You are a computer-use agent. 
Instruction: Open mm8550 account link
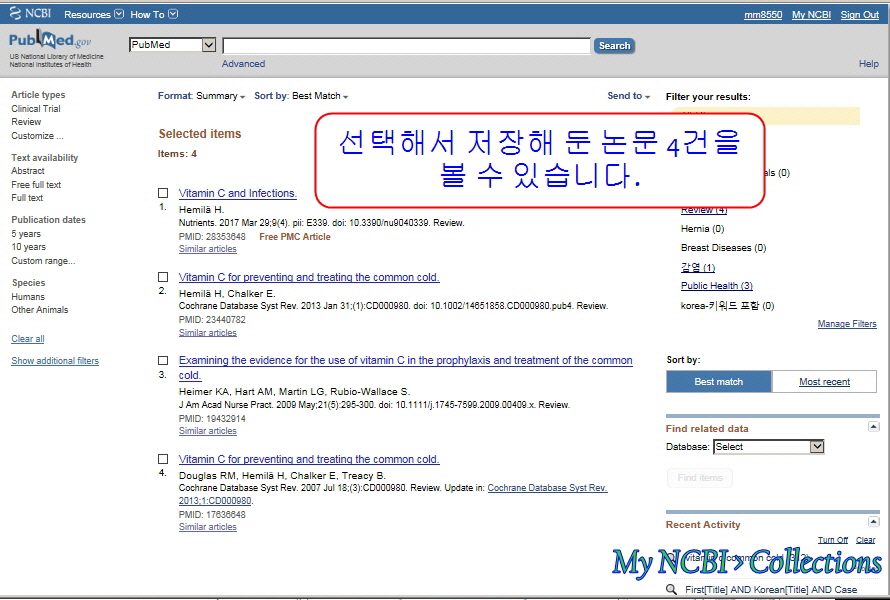click(763, 15)
